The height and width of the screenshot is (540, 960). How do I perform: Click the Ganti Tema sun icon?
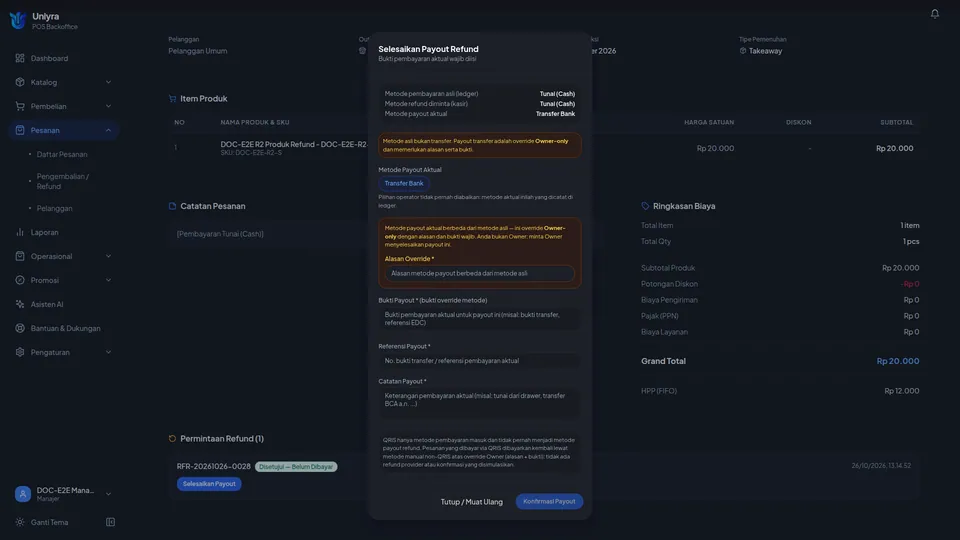pos(20,522)
